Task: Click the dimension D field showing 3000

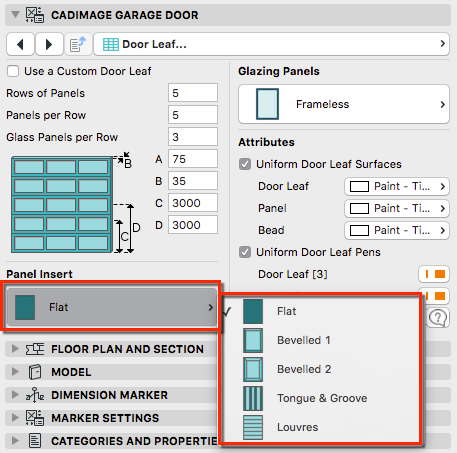Action: 193,225
